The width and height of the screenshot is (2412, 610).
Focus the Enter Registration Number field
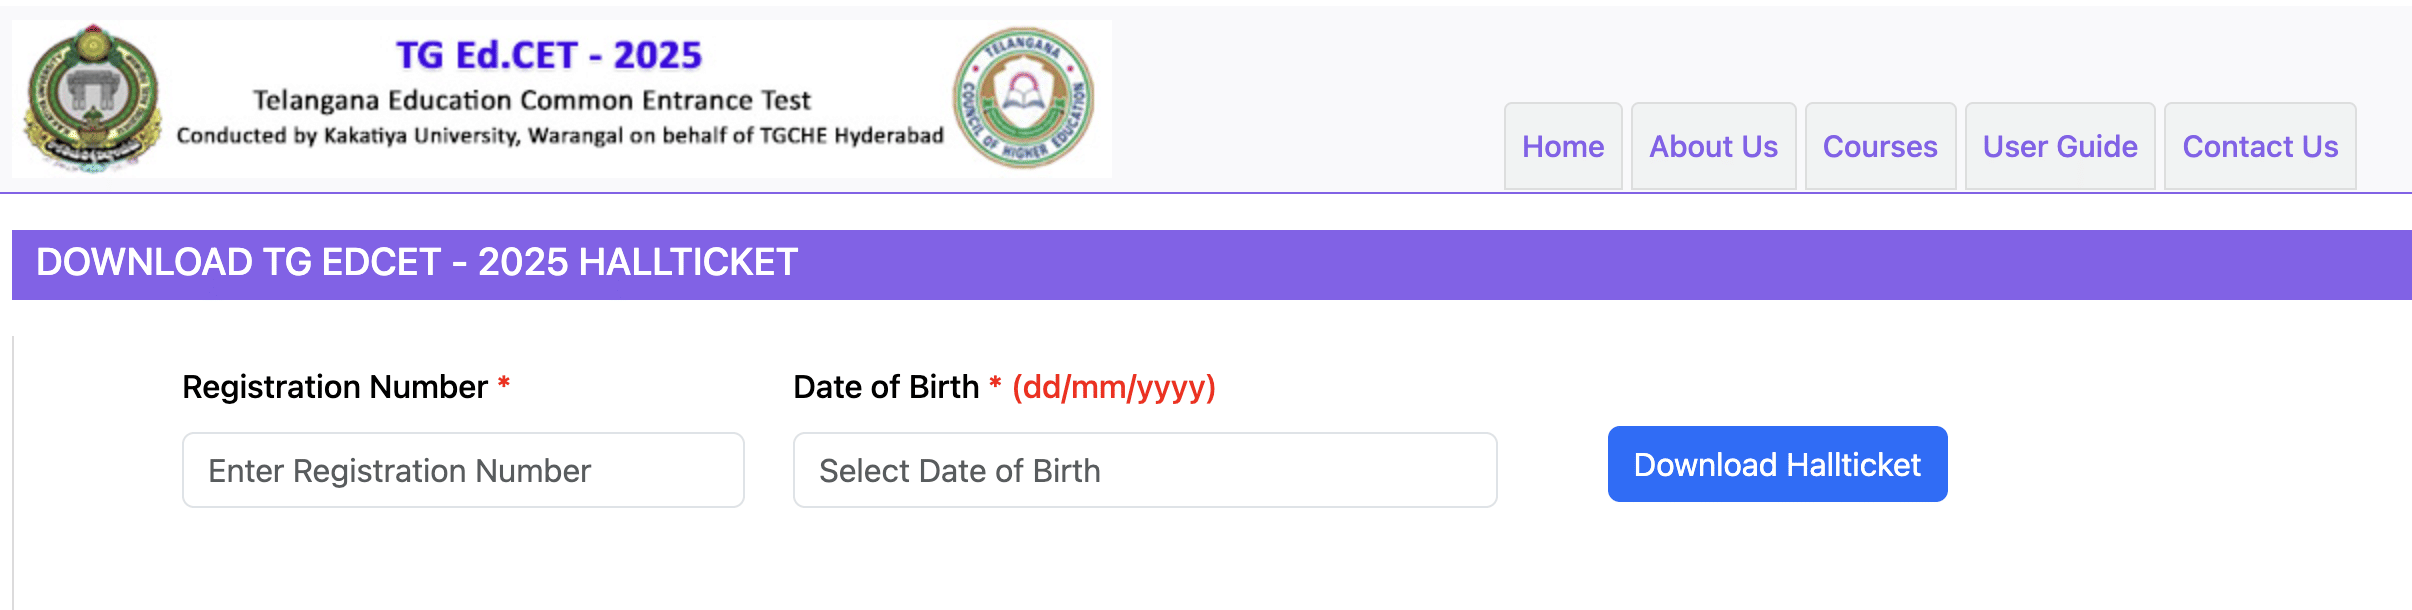click(463, 470)
